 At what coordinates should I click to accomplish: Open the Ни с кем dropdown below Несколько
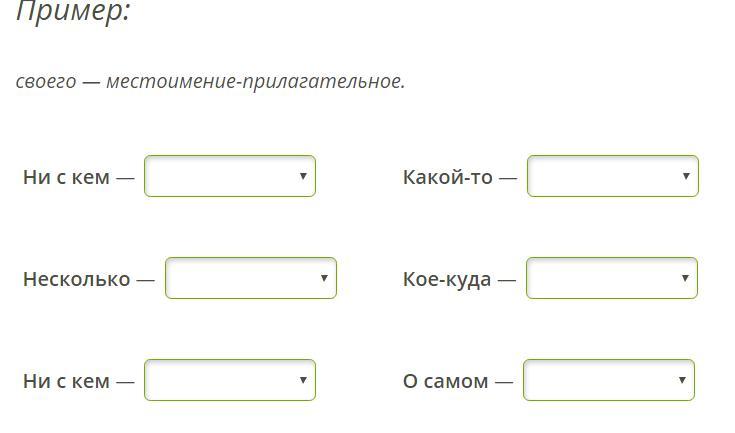(229, 380)
